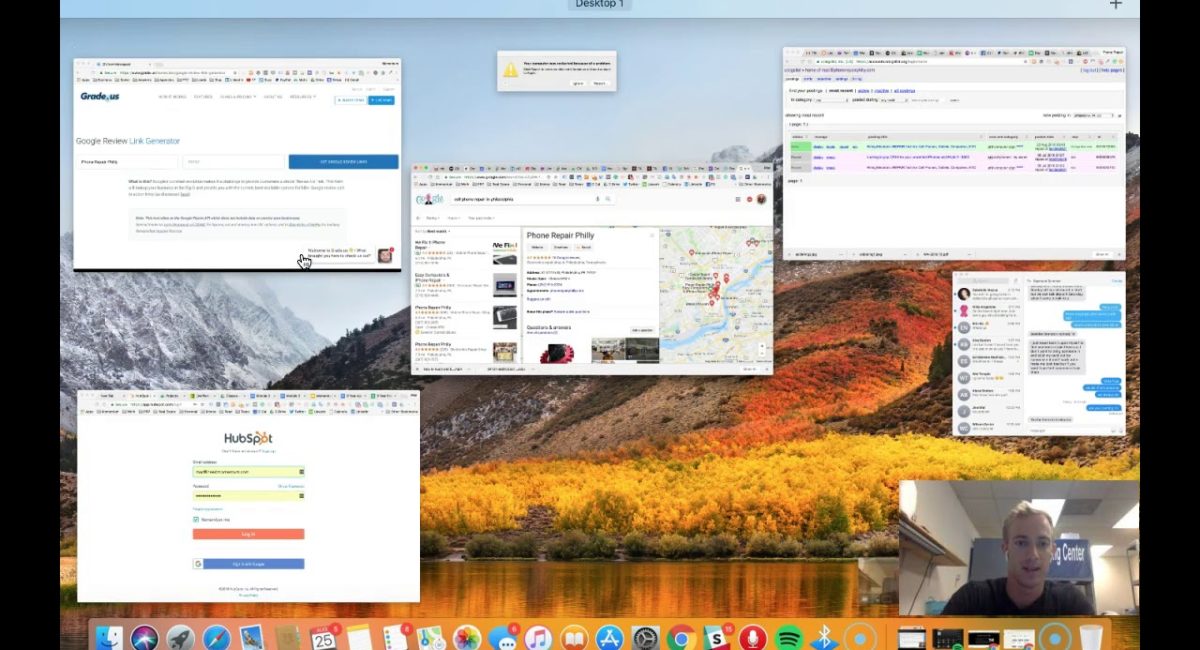Toggle the Remember me checkbox on HubSpot
The height and width of the screenshot is (650, 1200).
pos(196,520)
